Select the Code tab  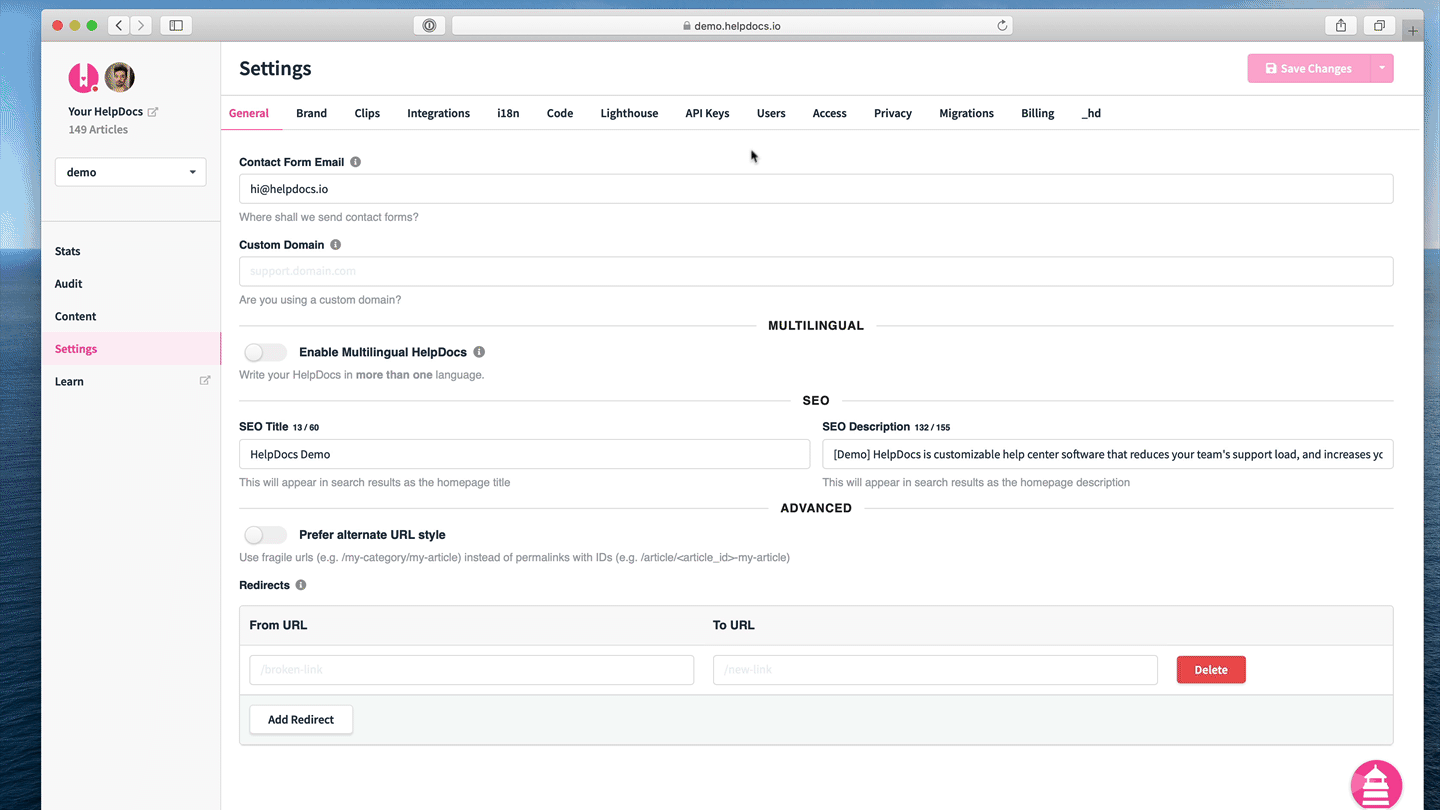pos(560,113)
